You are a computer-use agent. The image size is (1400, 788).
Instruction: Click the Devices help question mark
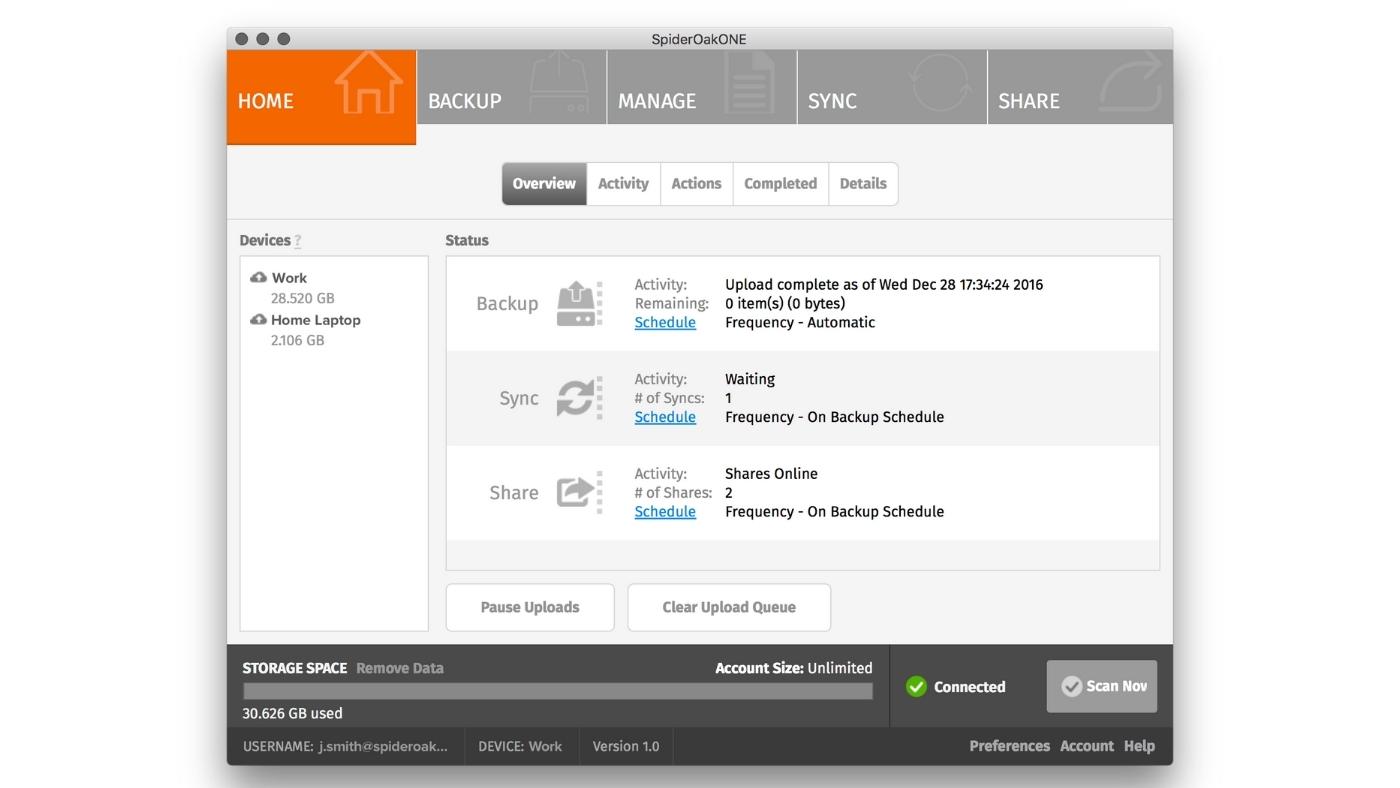point(297,241)
